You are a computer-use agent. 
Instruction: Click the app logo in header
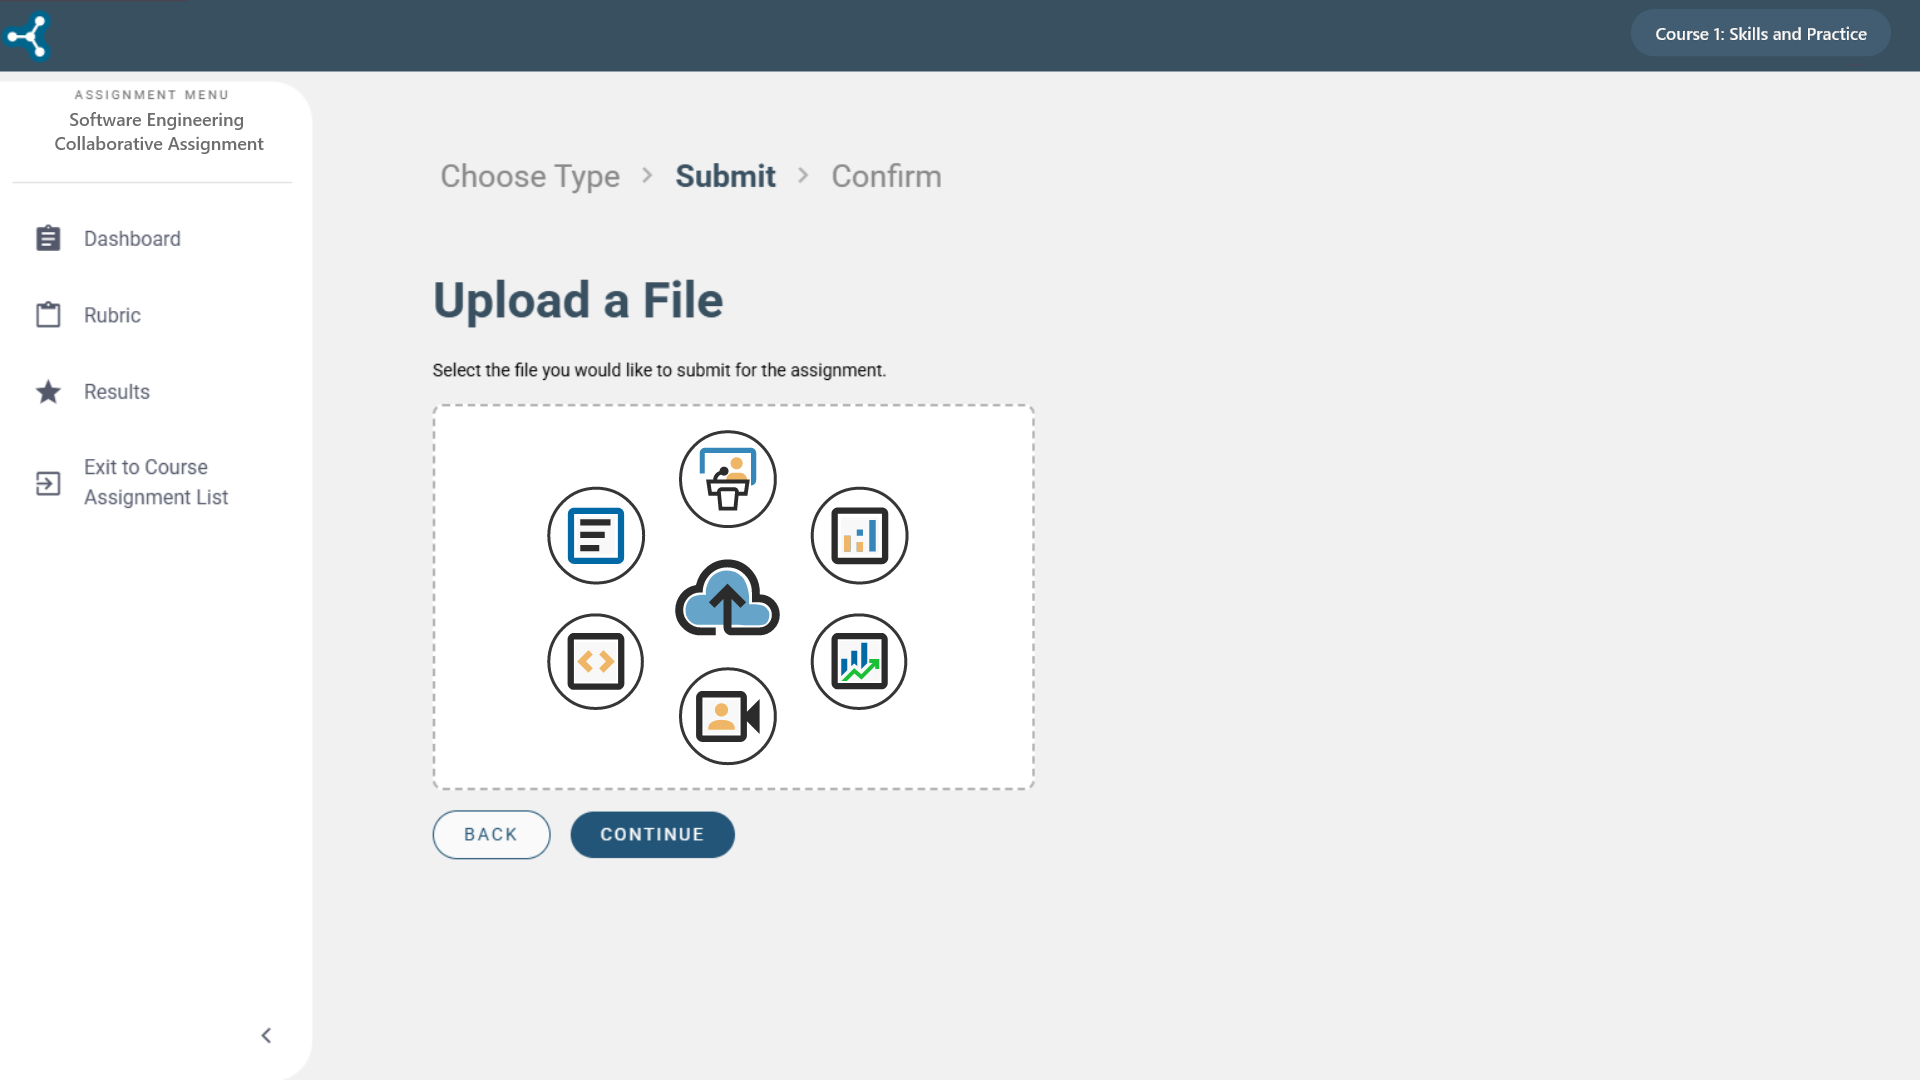coord(27,36)
